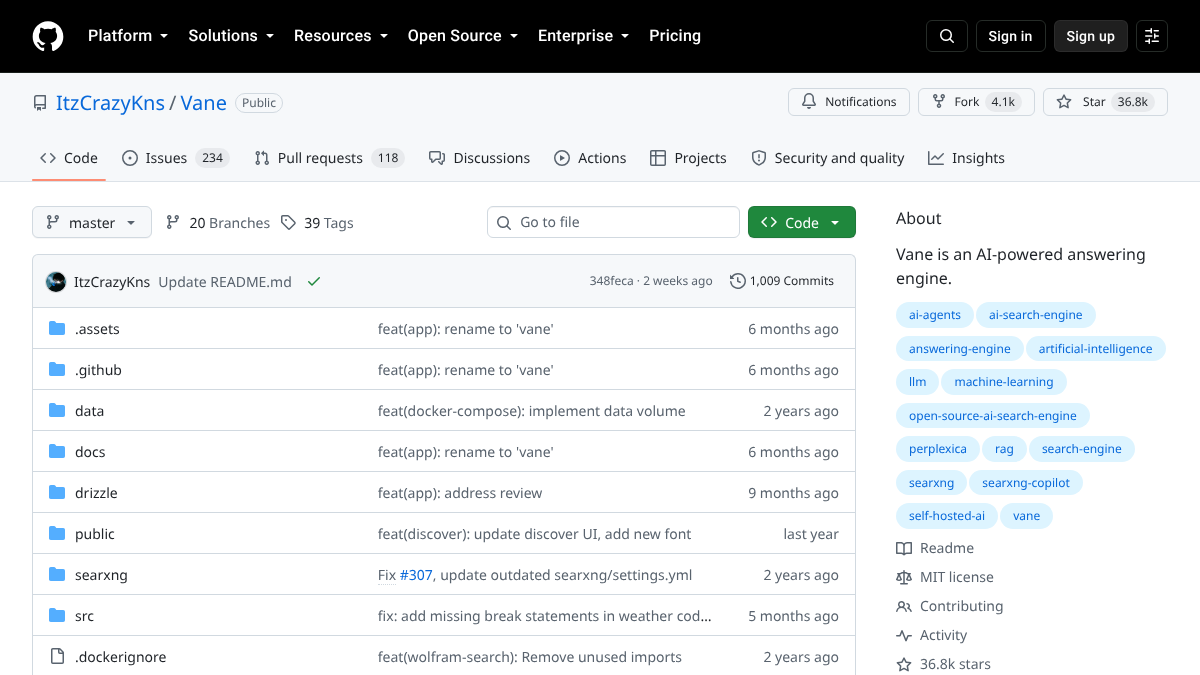Viewport: 1200px width, 675px height.
Task: Click the folder icon for .assets
Action: [x=57, y=329]
